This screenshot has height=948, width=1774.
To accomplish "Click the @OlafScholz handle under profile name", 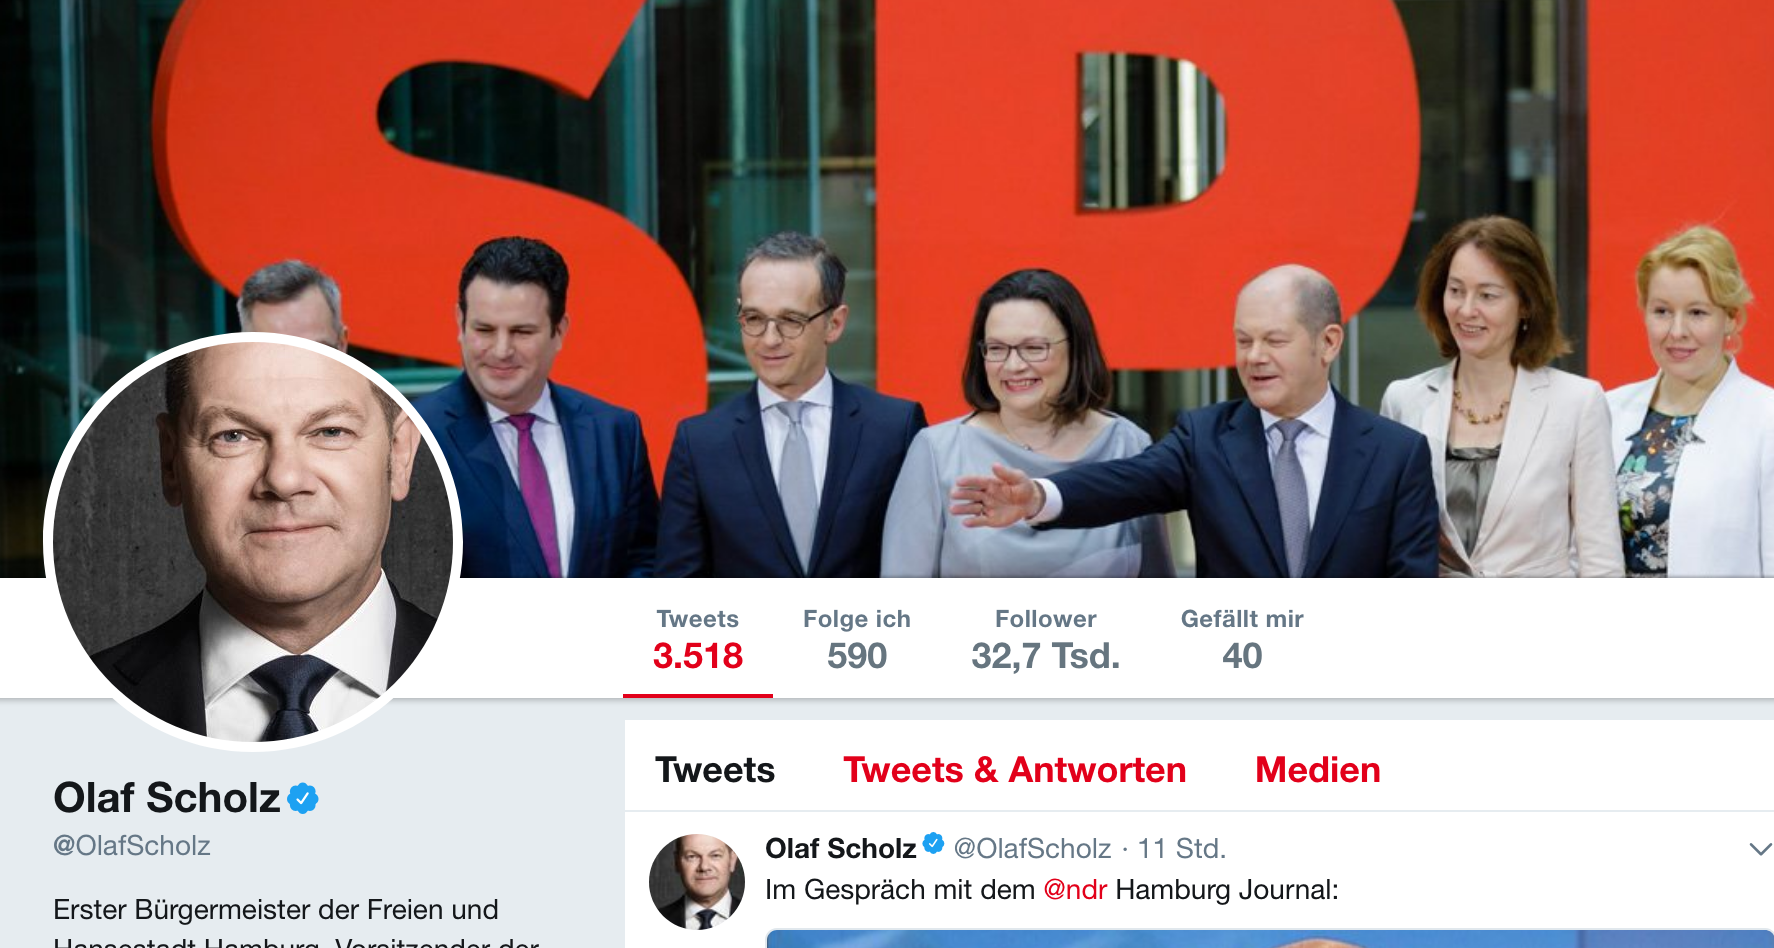I will (x=132, y=846).
